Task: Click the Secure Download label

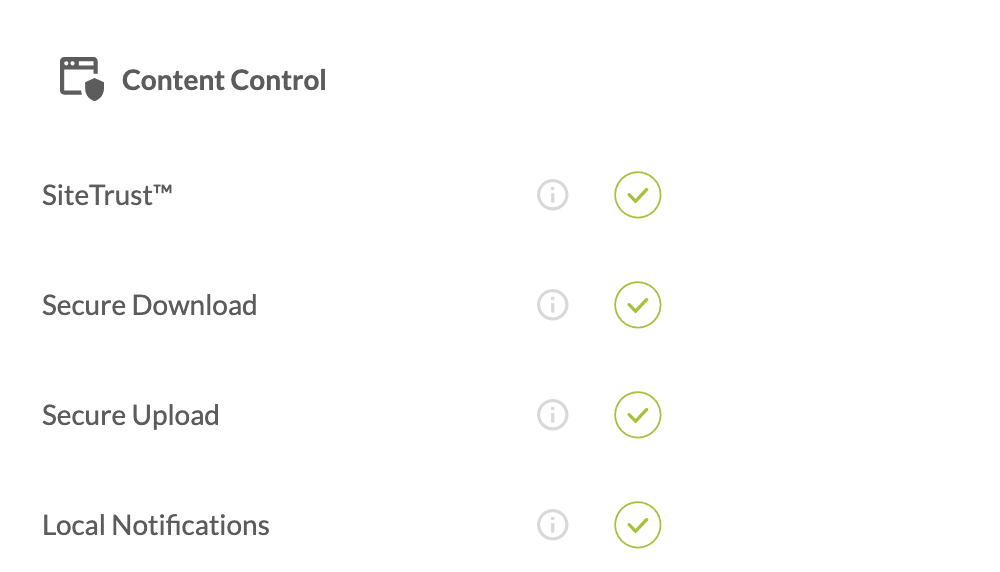Action: pos(149,305)
